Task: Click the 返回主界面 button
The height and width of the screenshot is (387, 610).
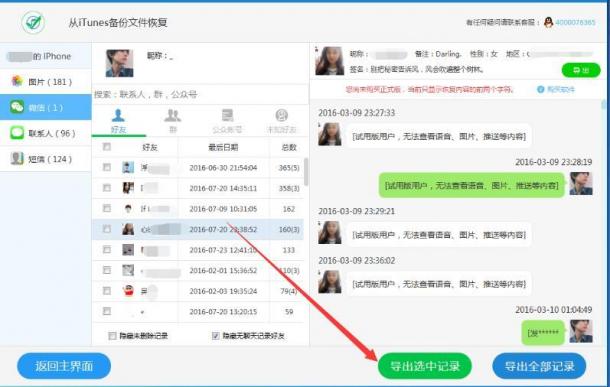Action: tap(64, 366)
